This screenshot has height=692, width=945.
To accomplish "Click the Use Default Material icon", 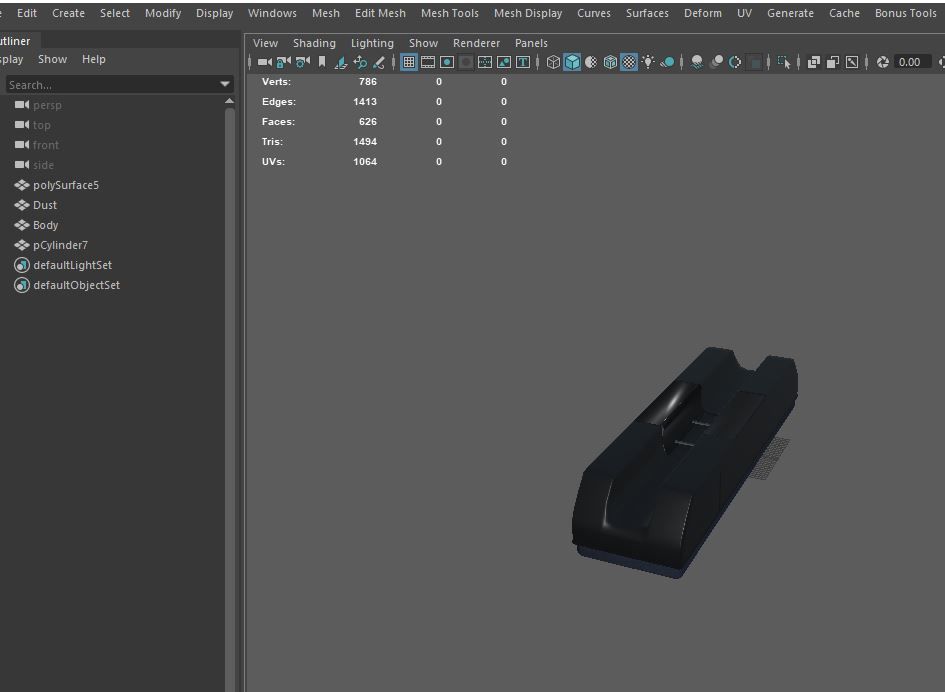I will 591,61.
